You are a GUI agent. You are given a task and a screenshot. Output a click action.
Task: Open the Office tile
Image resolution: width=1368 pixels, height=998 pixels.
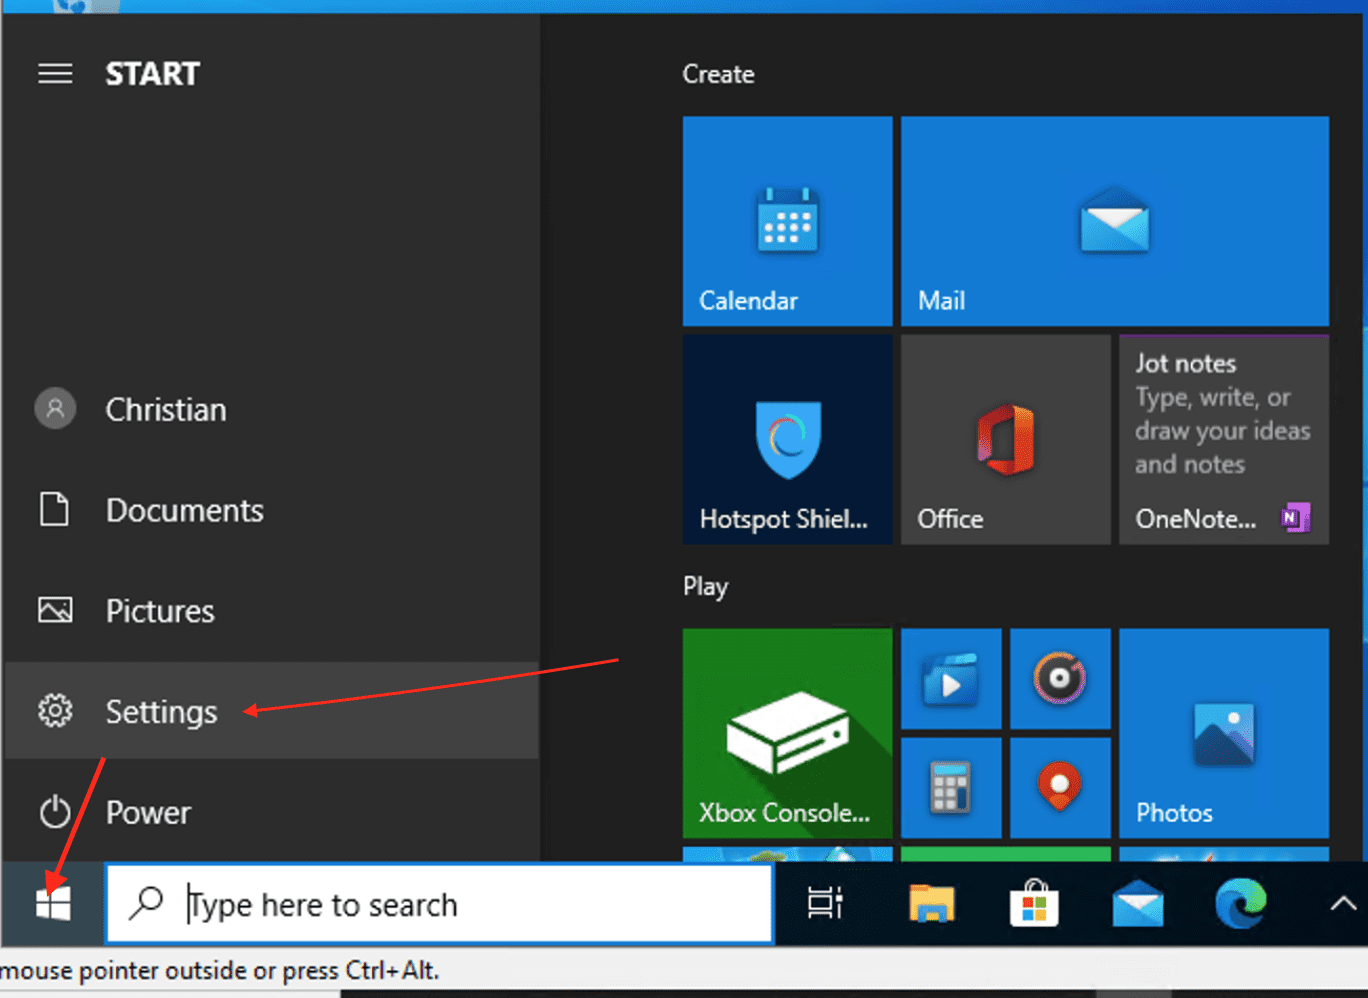coord(1005,440)
